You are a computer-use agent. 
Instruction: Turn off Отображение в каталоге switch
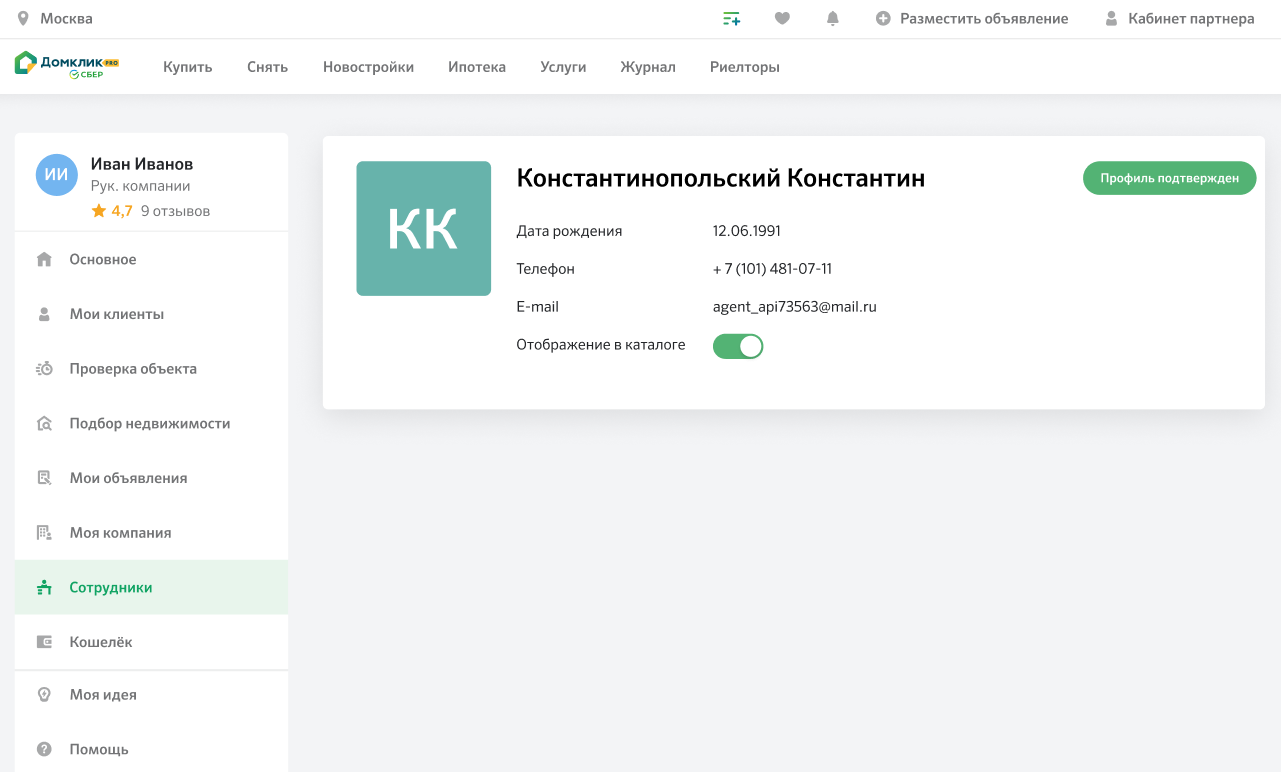[738, 346]
